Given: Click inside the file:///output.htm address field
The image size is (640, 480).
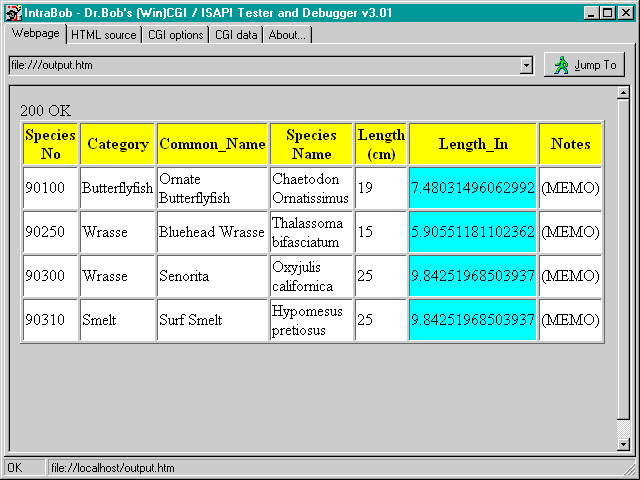Looking at the screenshot, I should pos(260,66).
